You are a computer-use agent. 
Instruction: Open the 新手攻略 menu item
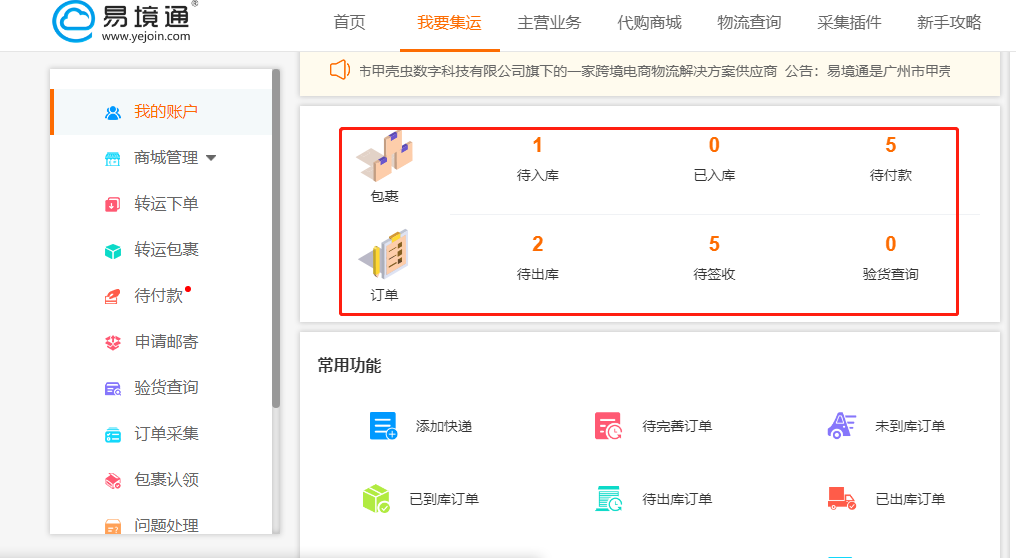click(x=949, y=23)
